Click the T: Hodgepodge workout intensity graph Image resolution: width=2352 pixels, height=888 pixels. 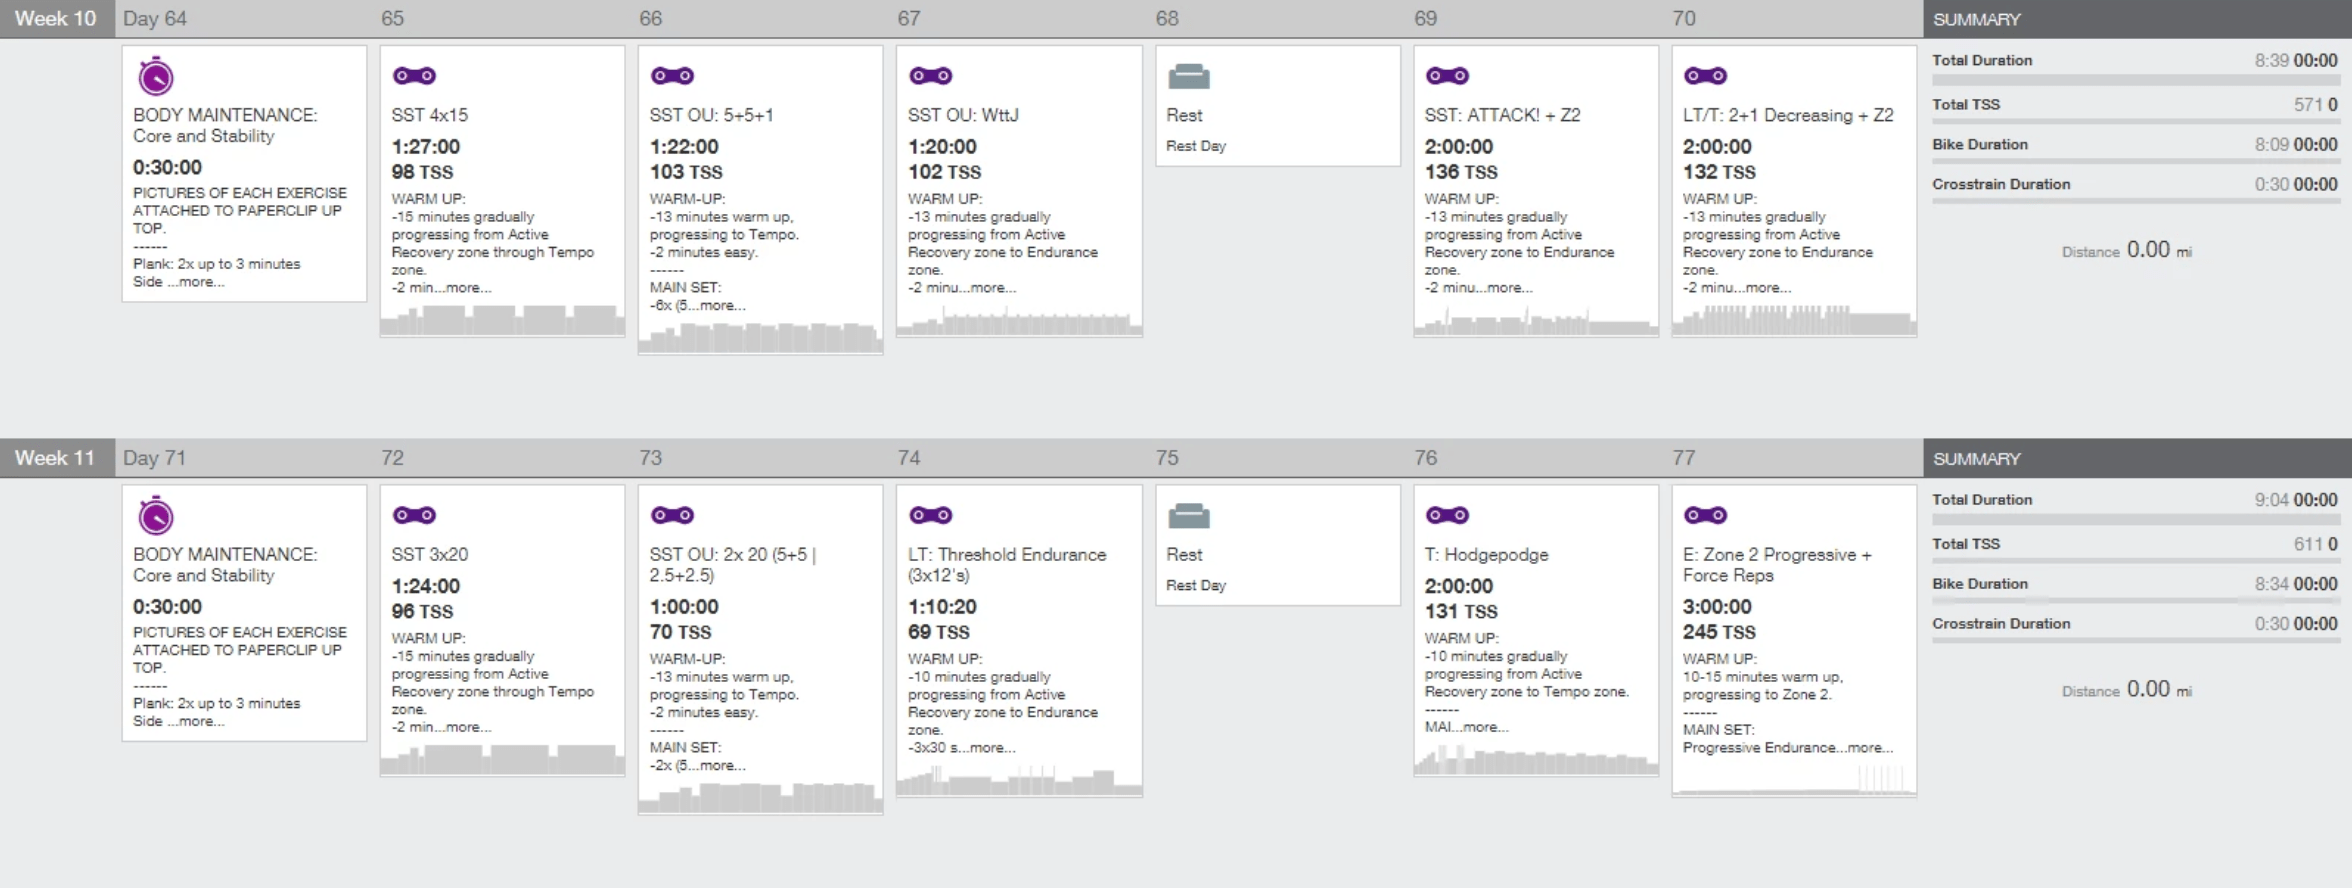(1535, 762)
